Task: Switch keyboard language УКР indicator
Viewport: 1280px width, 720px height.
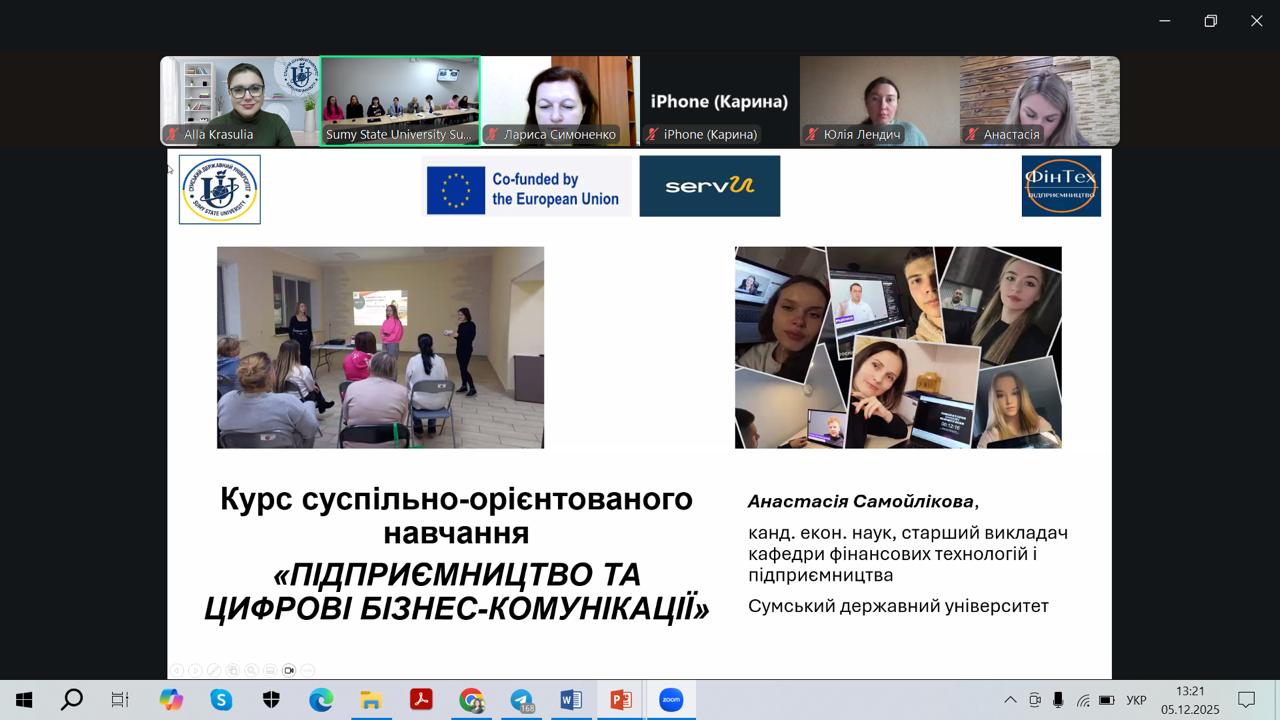Action: point(1136,700)
